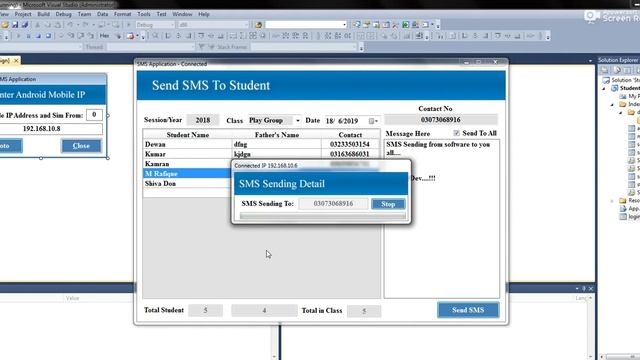Click the Contact No field showing 03073068916
640x360 pixels.
click(441, 120)
